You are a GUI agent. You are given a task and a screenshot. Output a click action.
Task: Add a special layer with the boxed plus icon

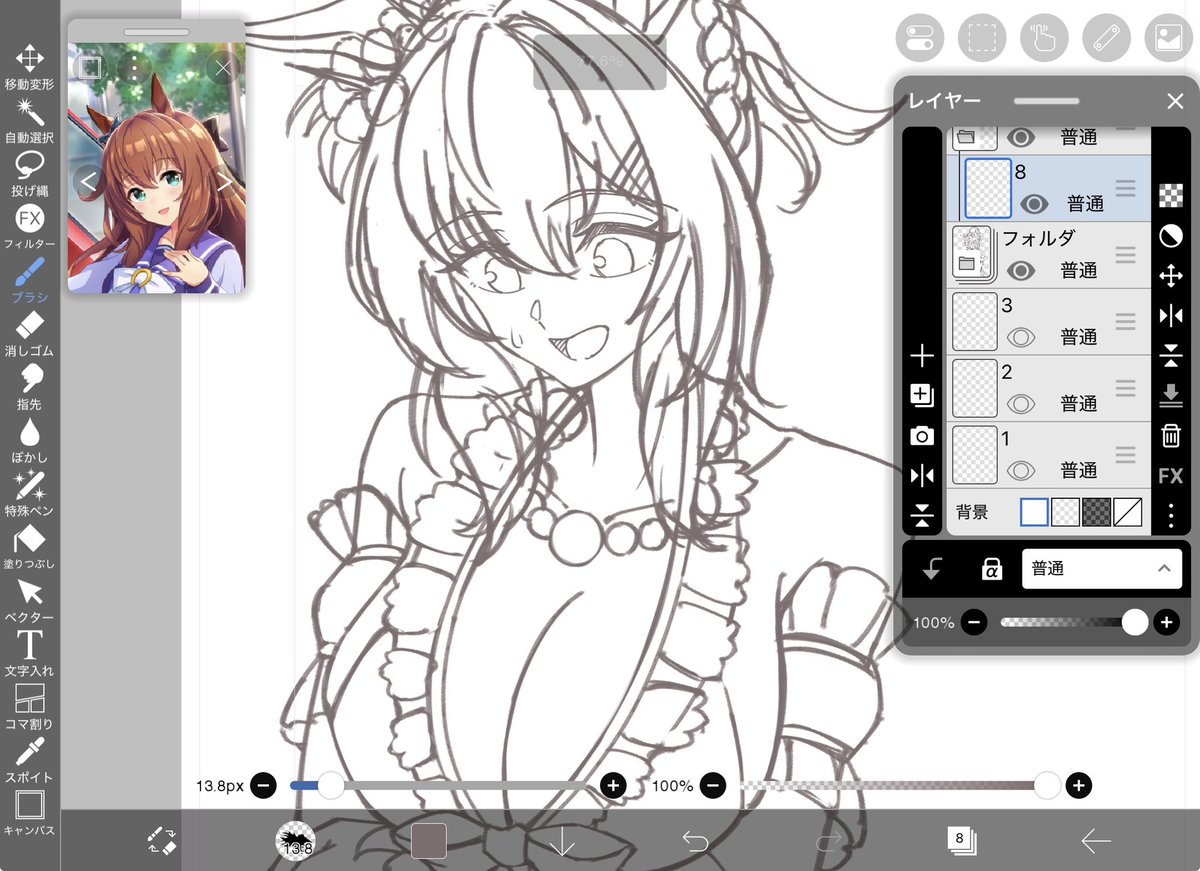pos(922,396)
